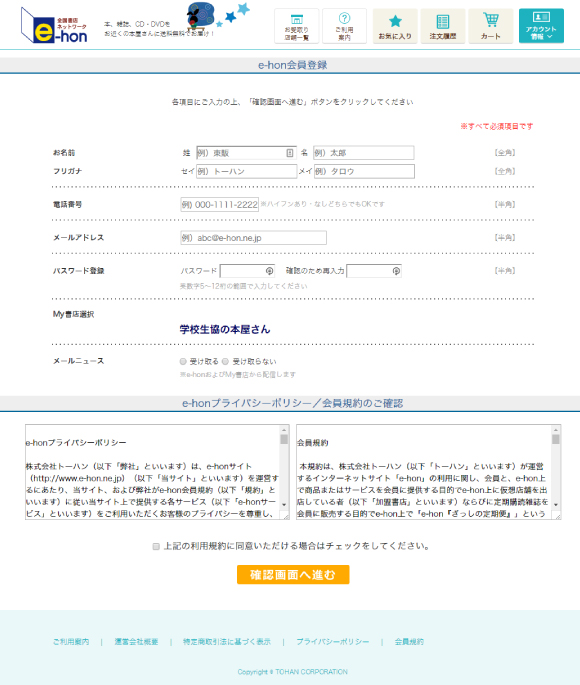
Task: Click the My書店選択 label
Action: [x=73, y=314]
